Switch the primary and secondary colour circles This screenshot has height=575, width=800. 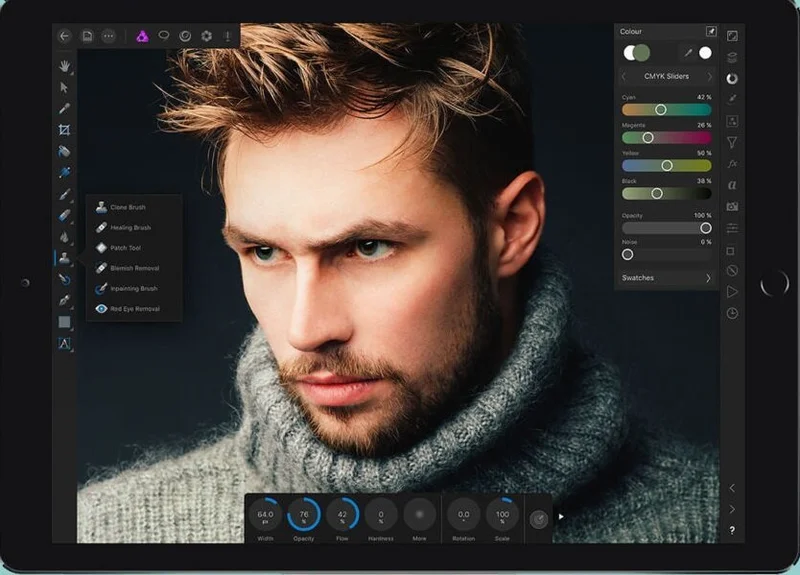[636, 53]
